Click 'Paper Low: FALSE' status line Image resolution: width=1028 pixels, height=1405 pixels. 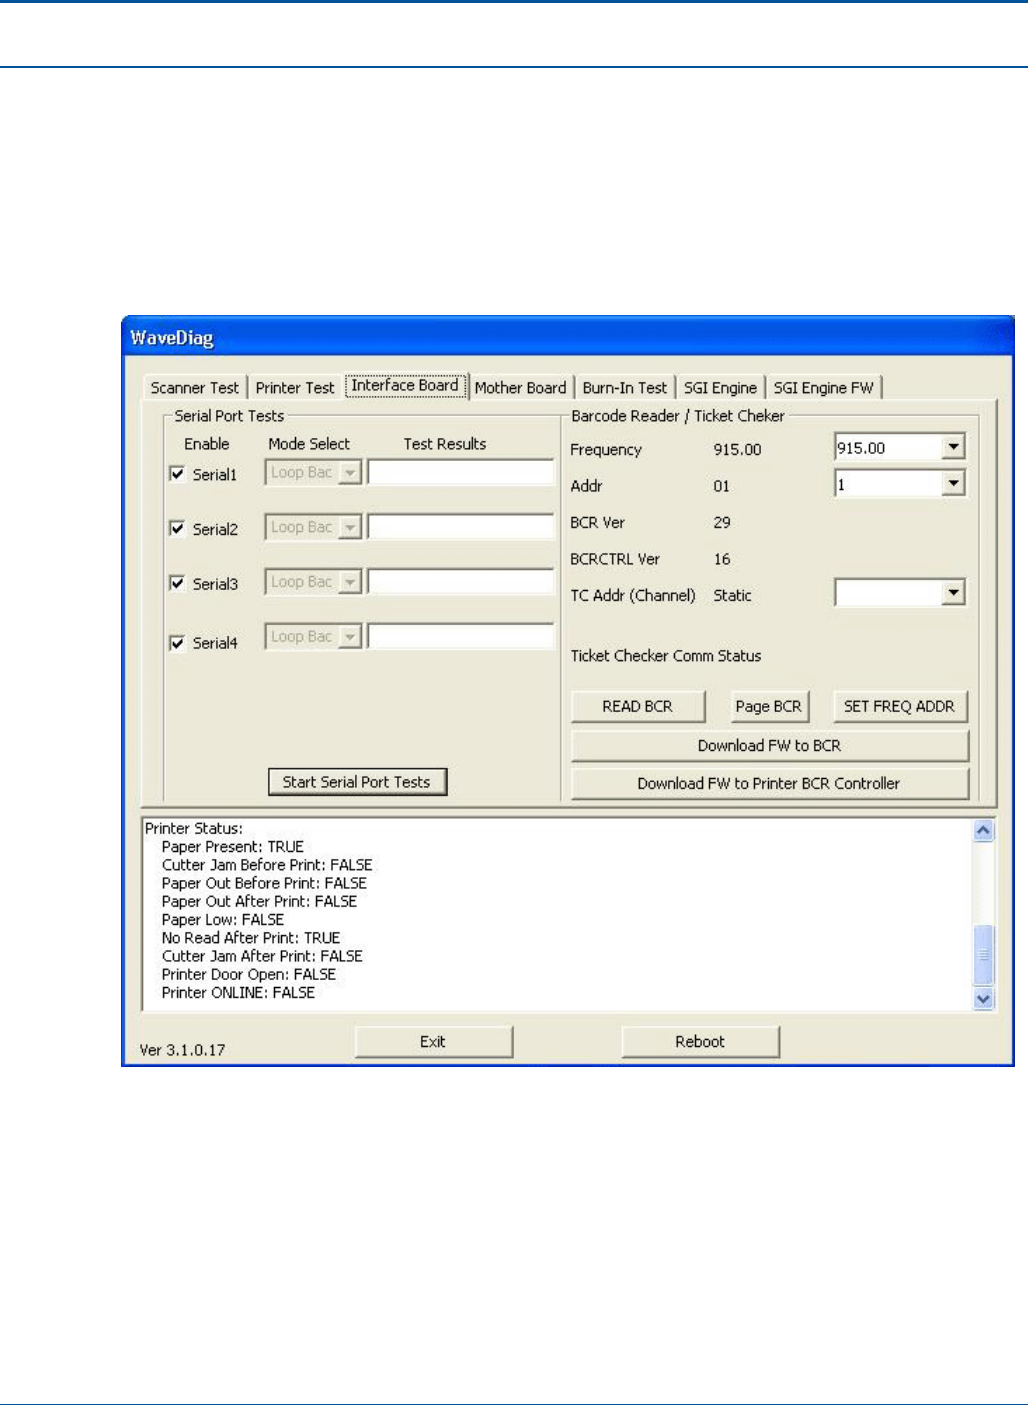click(223, 920)
